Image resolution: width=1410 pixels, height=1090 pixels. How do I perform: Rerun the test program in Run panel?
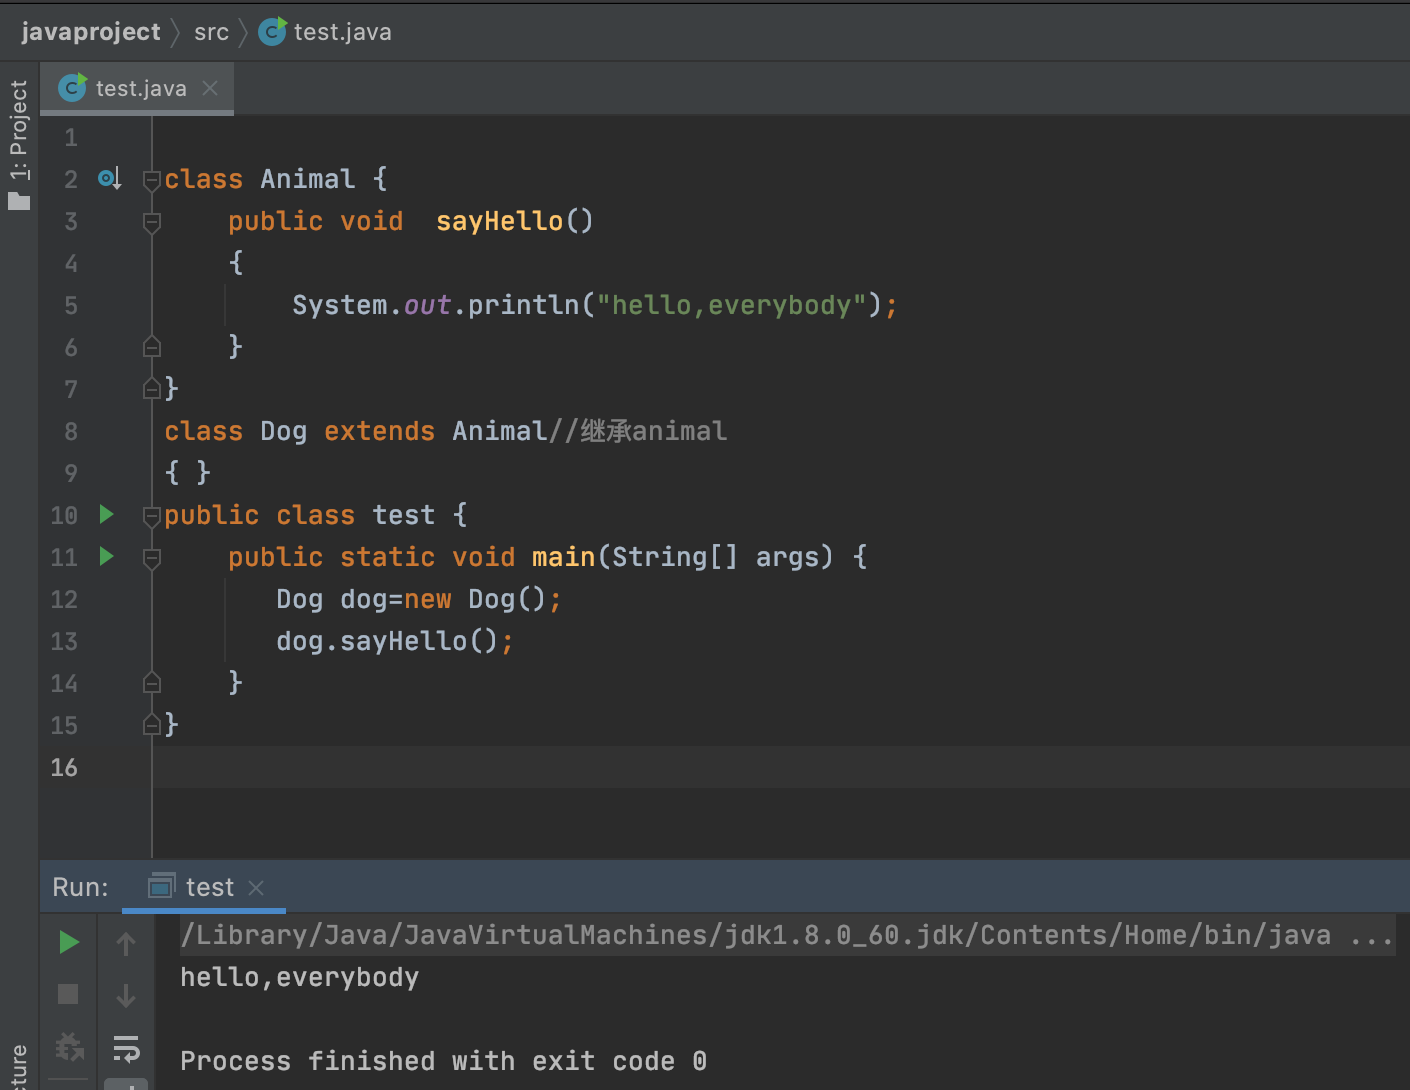point(68,942)
